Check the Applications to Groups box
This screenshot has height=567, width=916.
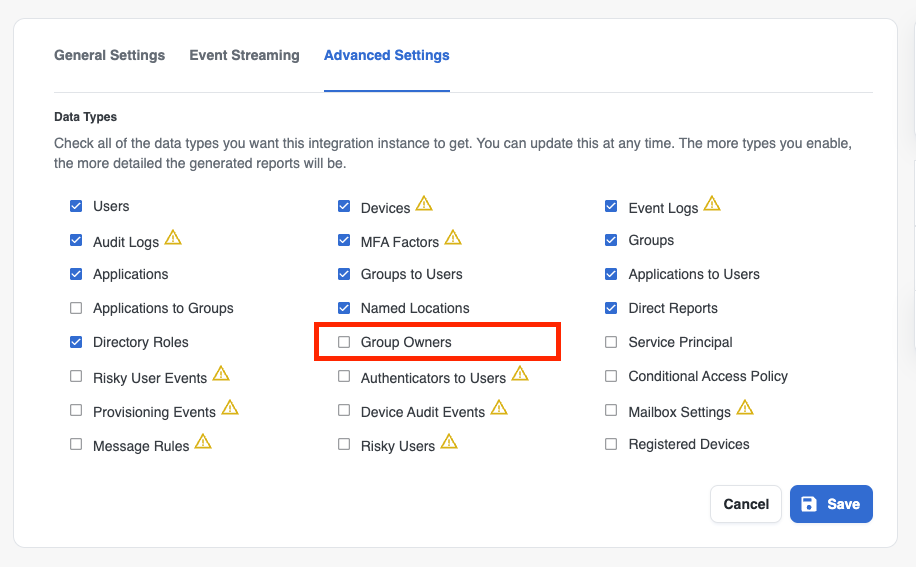pyautogui.click(x=76, y=308)
